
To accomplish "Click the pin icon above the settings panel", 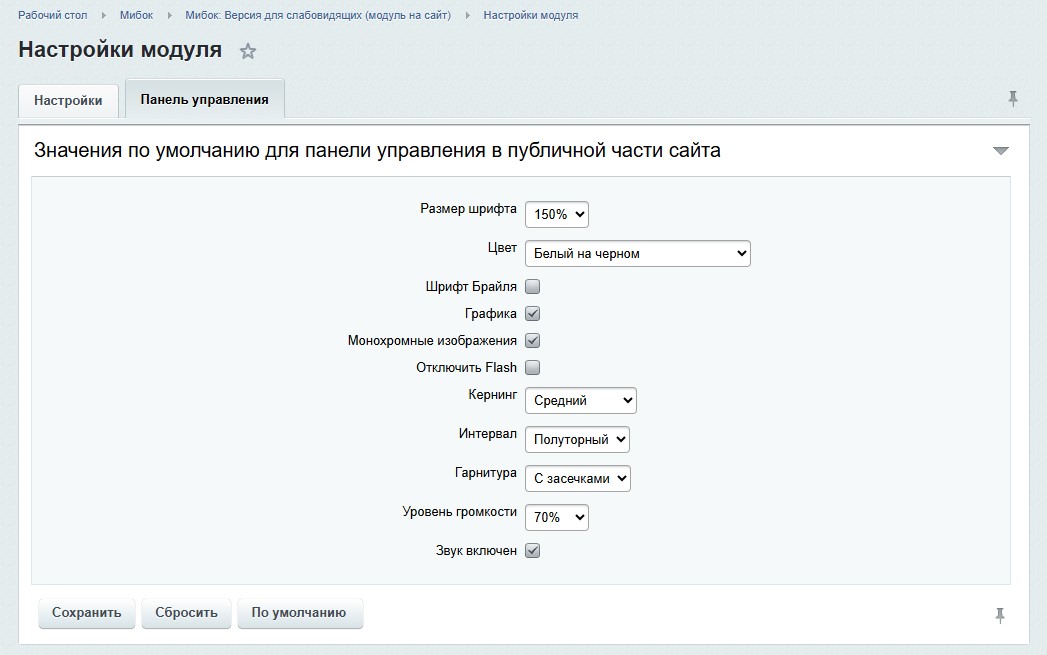I will pos(1014,99).
